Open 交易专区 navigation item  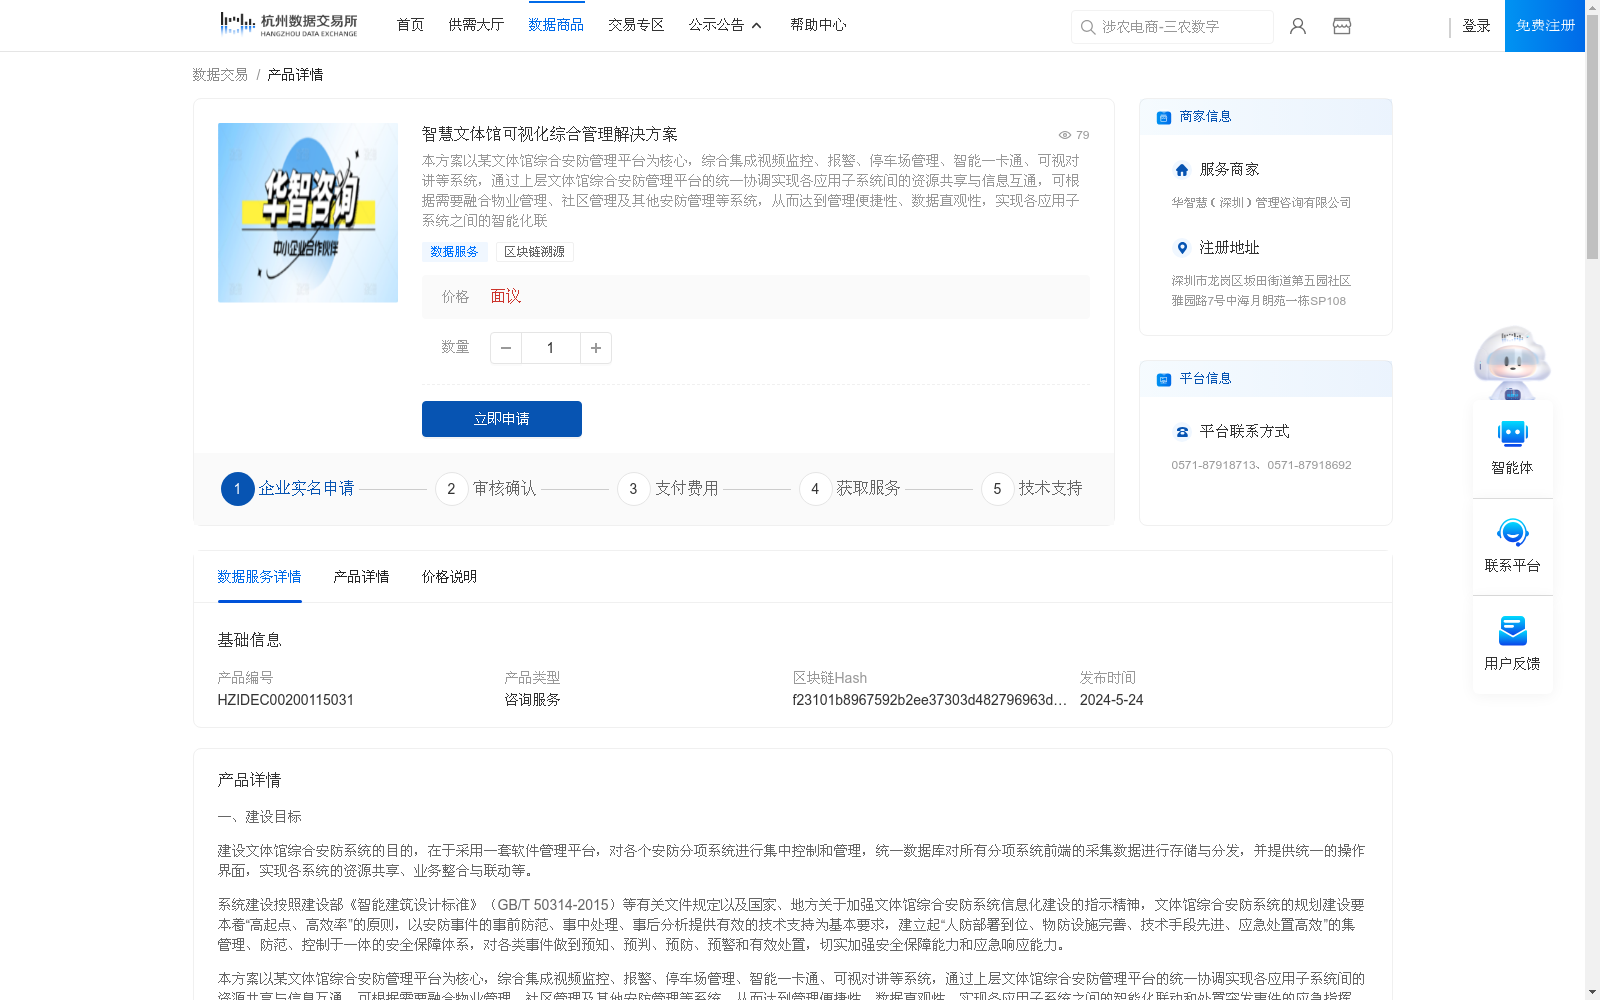click(636, 25)
